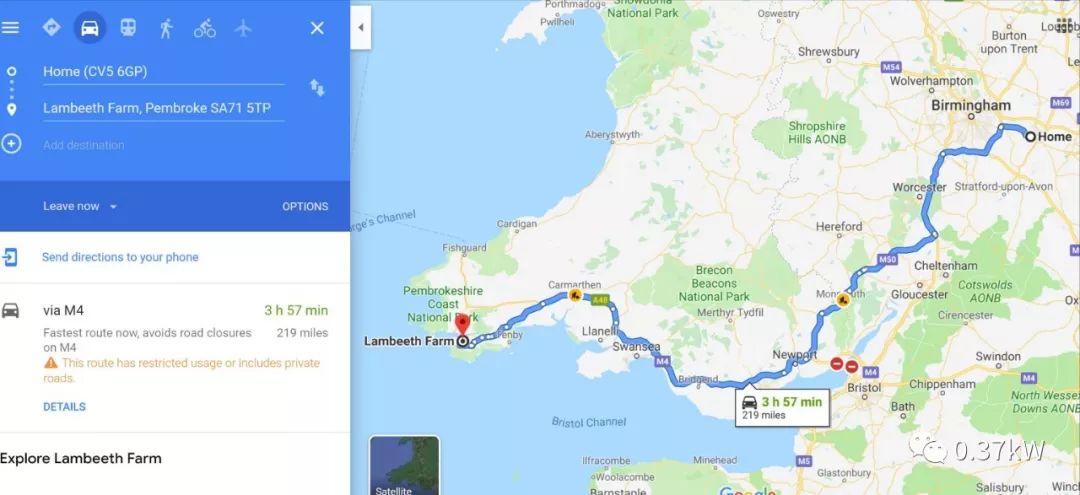Choose walking directions mode

pos(166,28)
